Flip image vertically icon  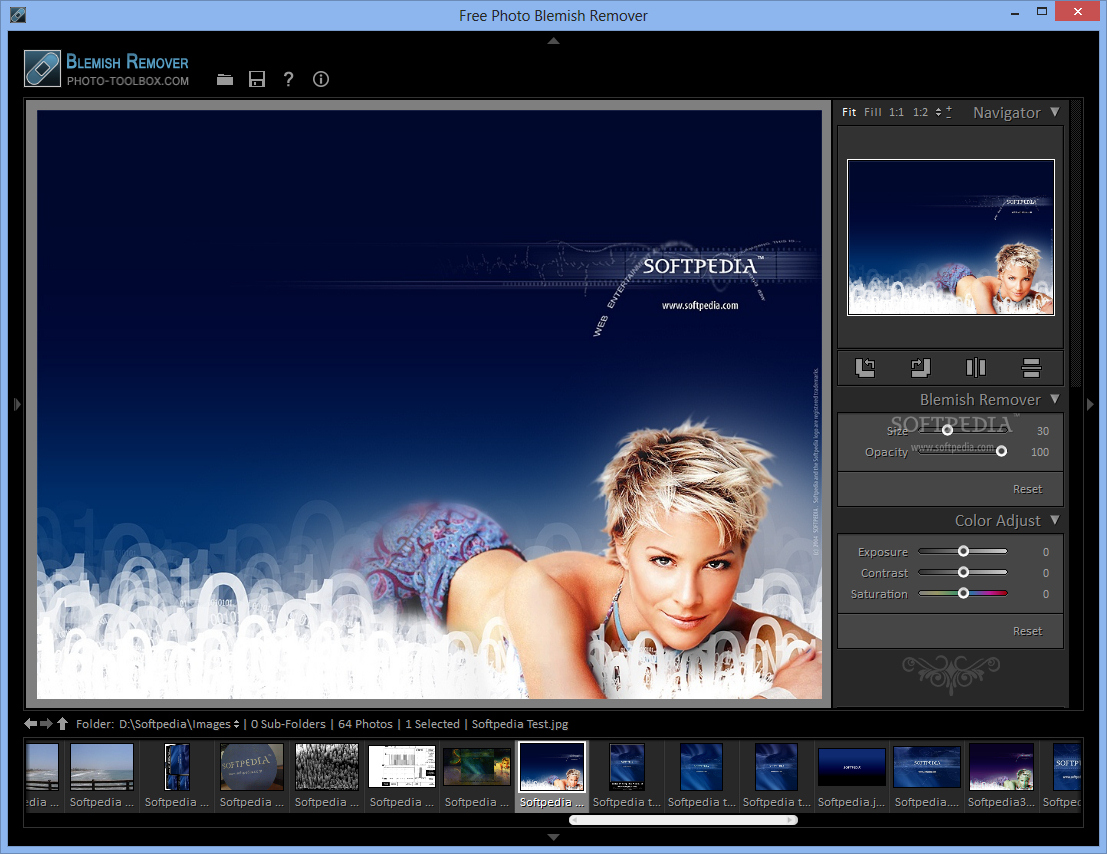(x=1031, y=367)
